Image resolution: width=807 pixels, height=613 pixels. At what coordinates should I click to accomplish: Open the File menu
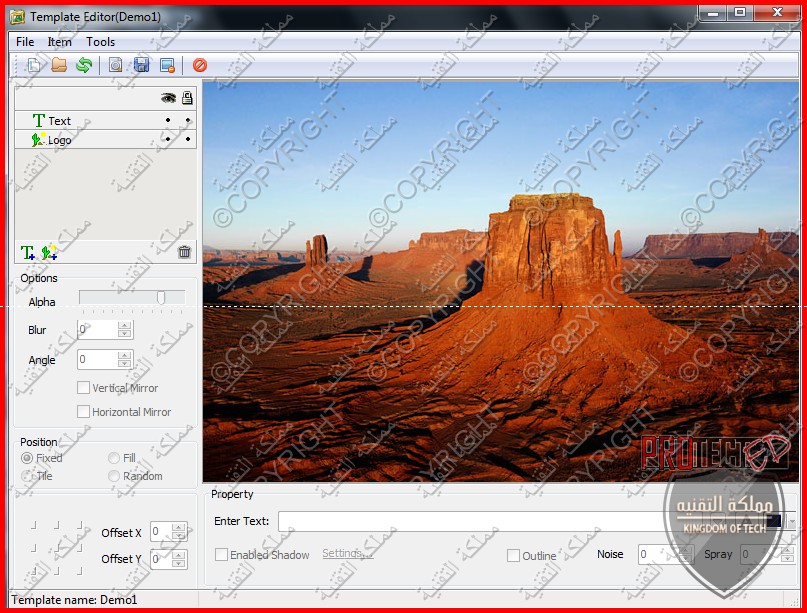tap(25, 42)
